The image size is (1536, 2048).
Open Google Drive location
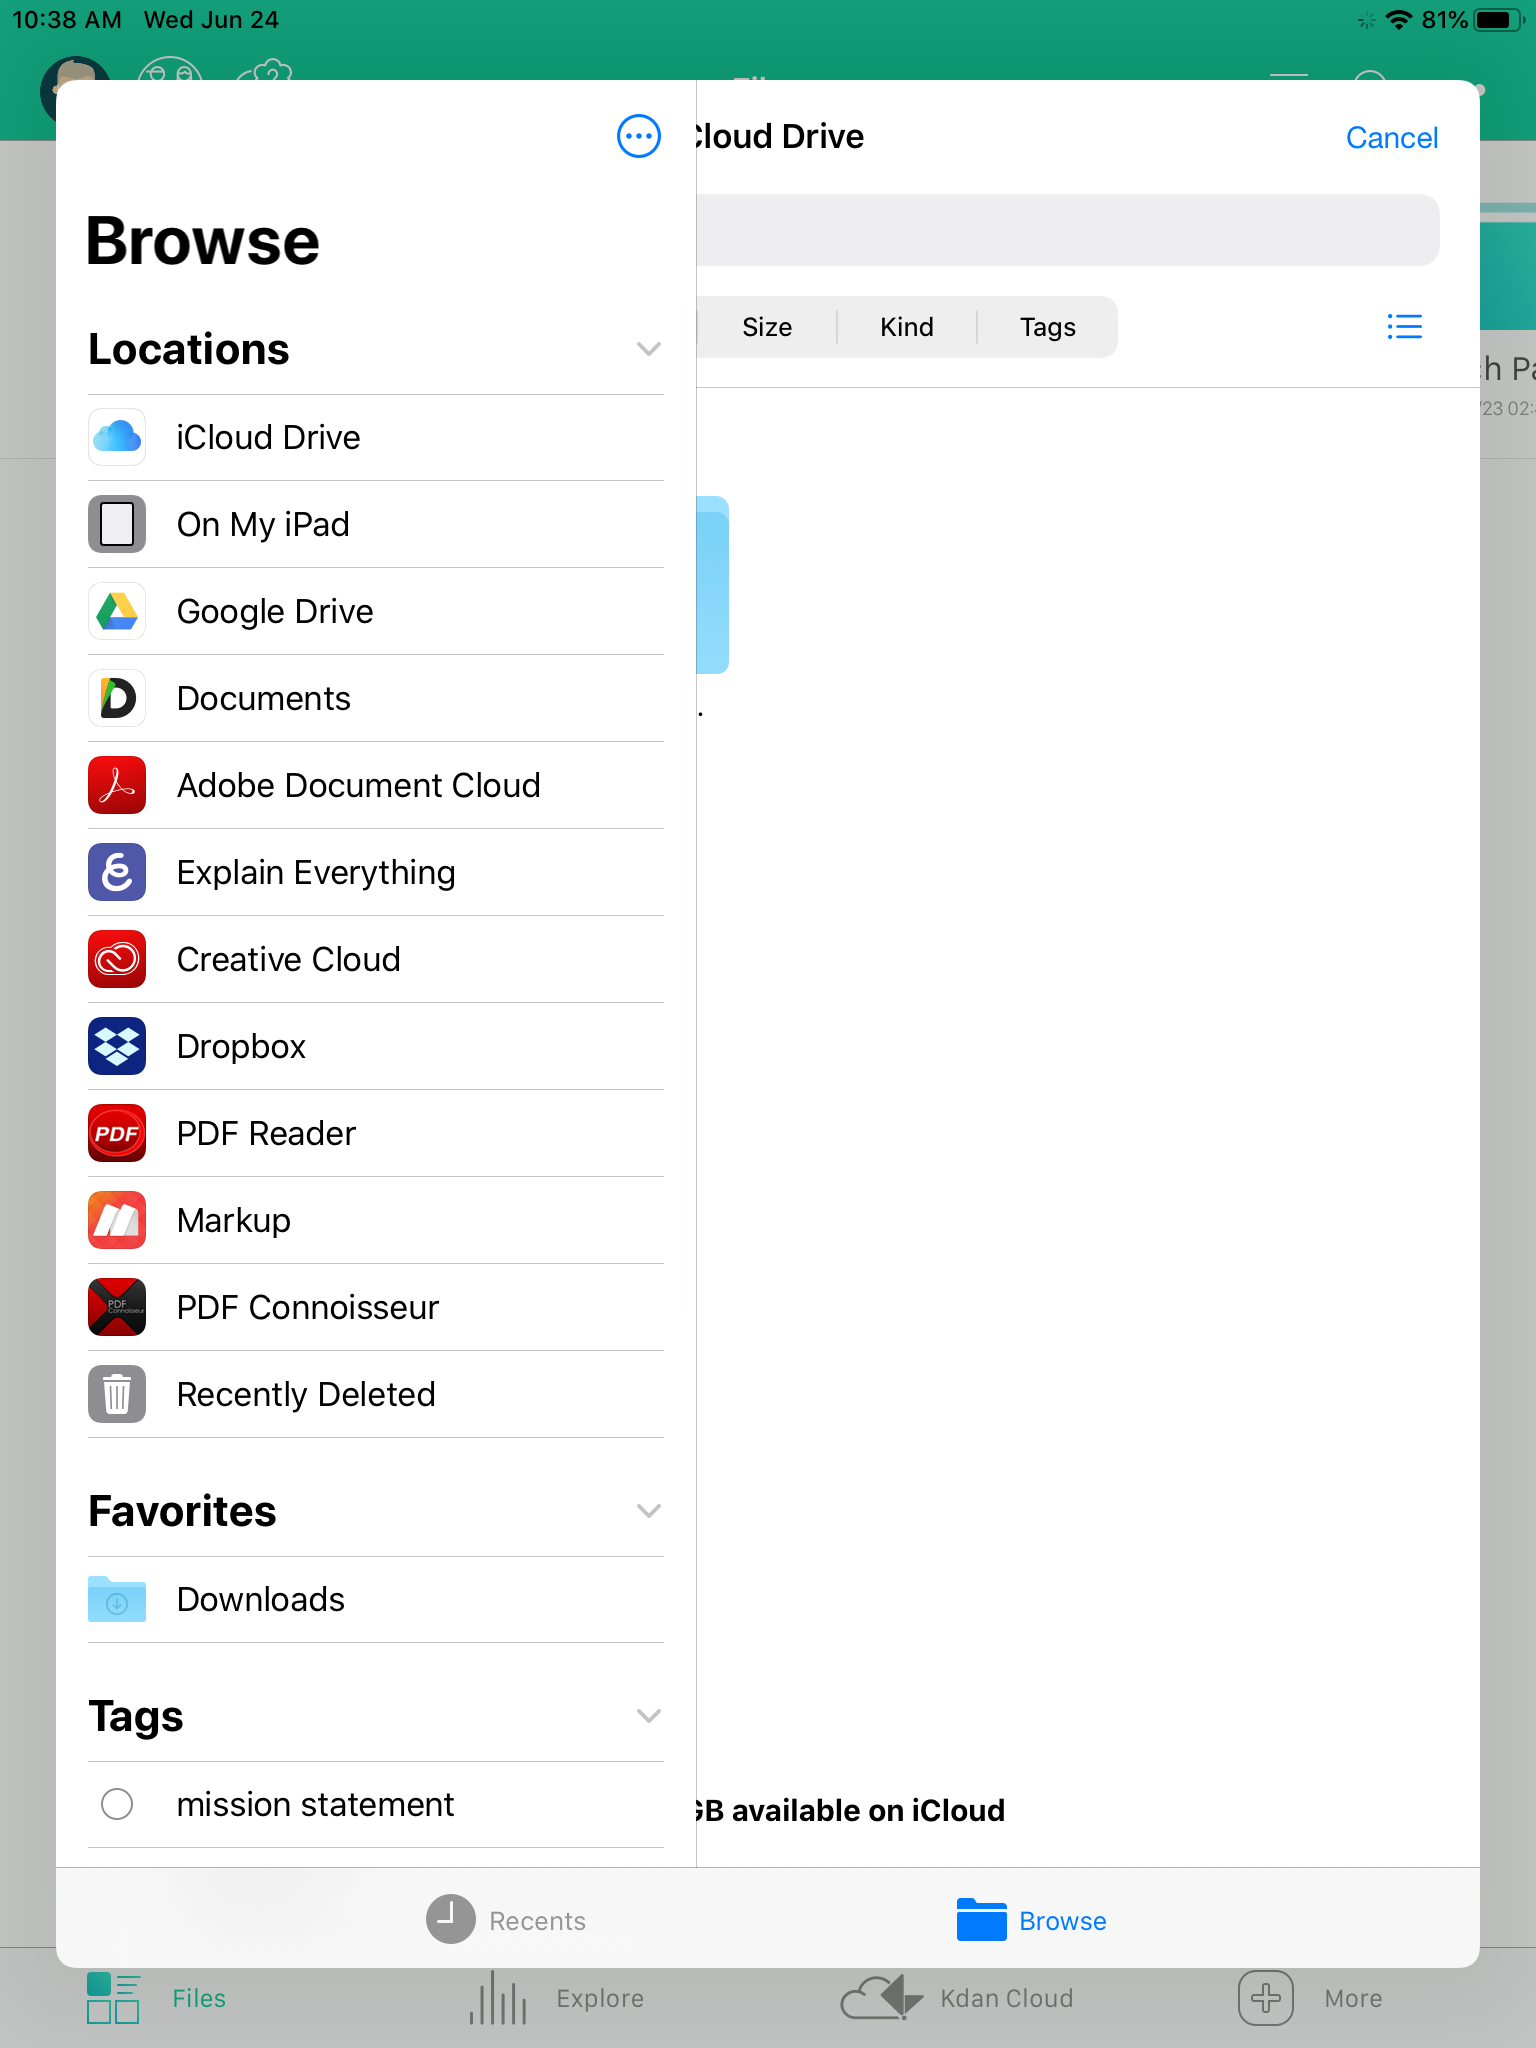point(376,611)
